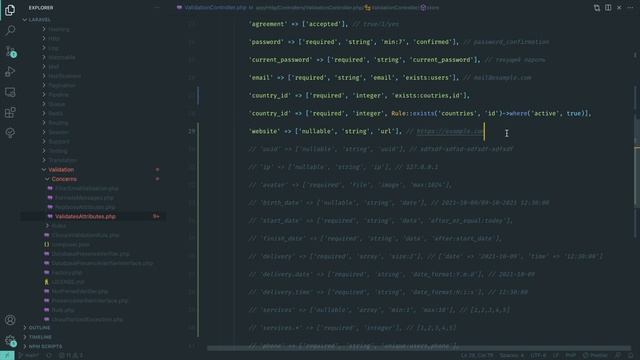The image size is (640, 360).
Task: Click the Prettier status bar item
Action: point(595,356)
